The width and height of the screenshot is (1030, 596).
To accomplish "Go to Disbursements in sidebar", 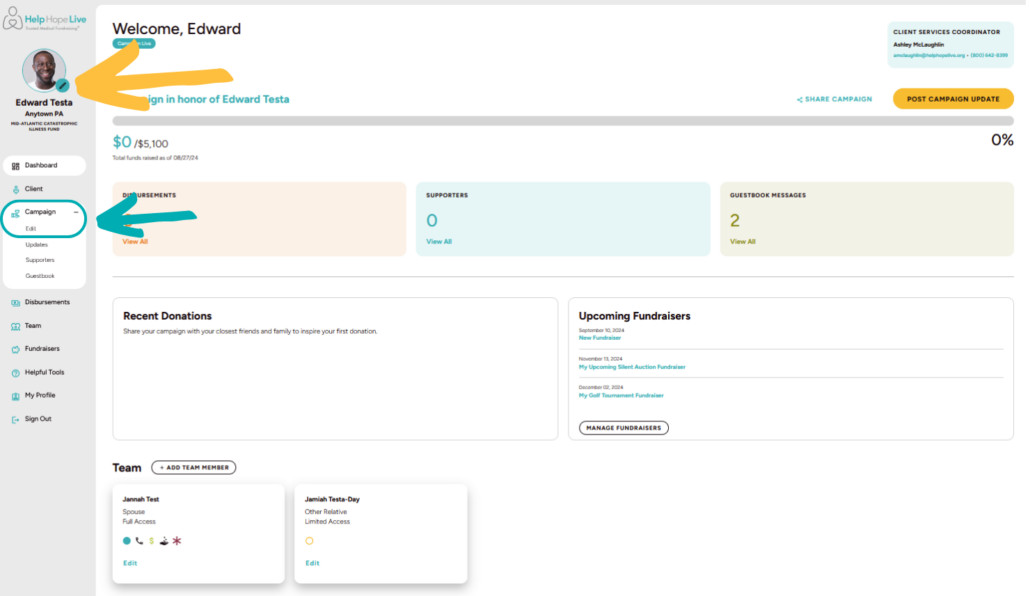I will [47, 302].
